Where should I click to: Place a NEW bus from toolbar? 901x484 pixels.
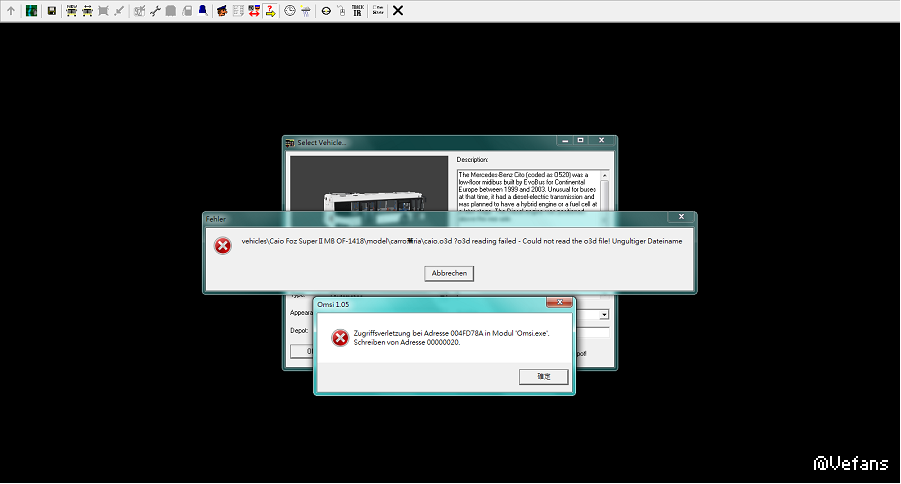(x=71, y=10)
